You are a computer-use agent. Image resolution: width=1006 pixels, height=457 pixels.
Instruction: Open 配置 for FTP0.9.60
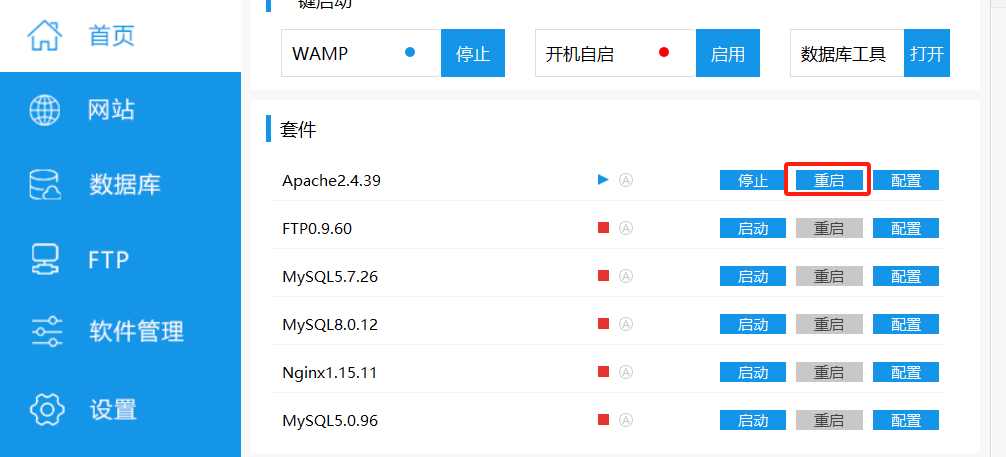click(x=906, y=228)
